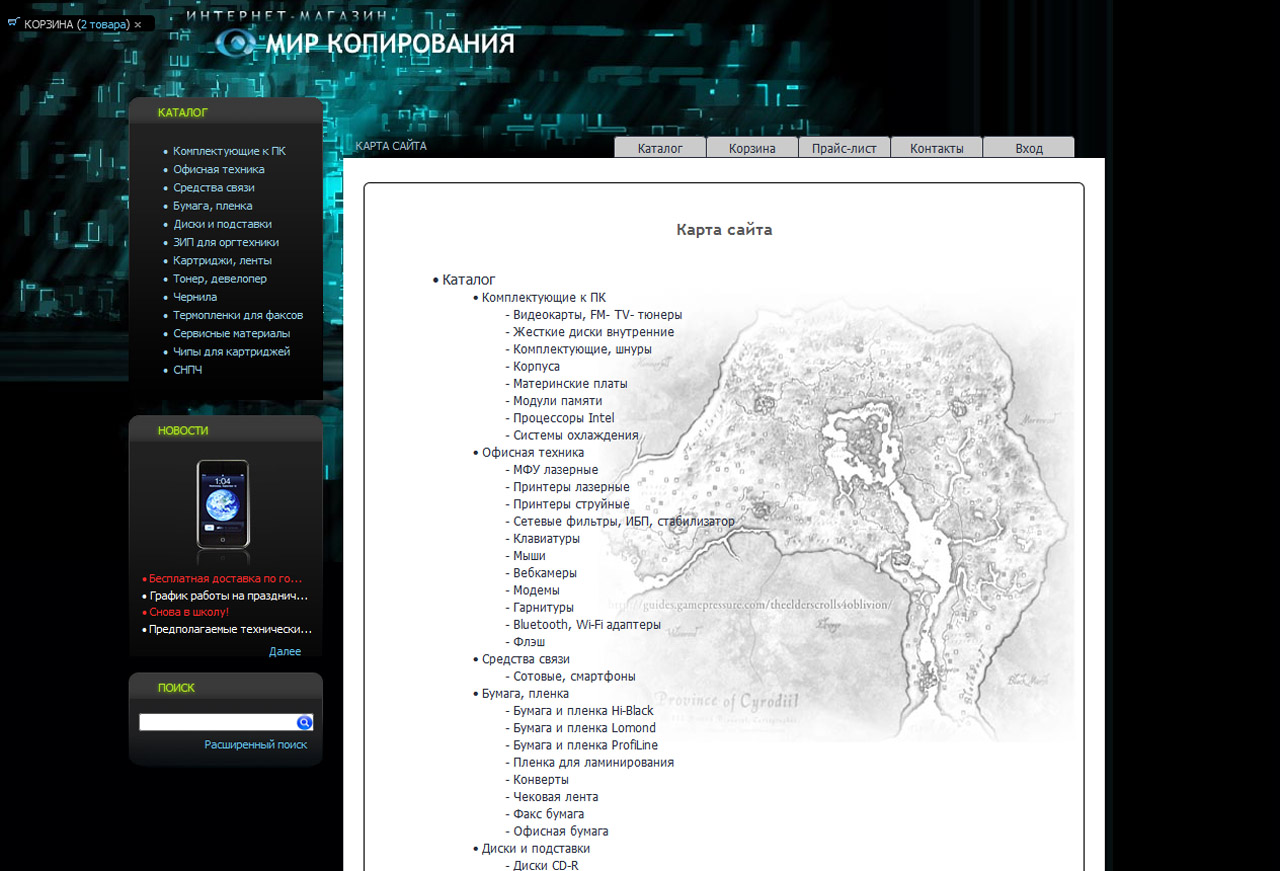Open the Принтеры лазерные site map entry
This screenshot has width=1280, height=871.
point(571,487)
